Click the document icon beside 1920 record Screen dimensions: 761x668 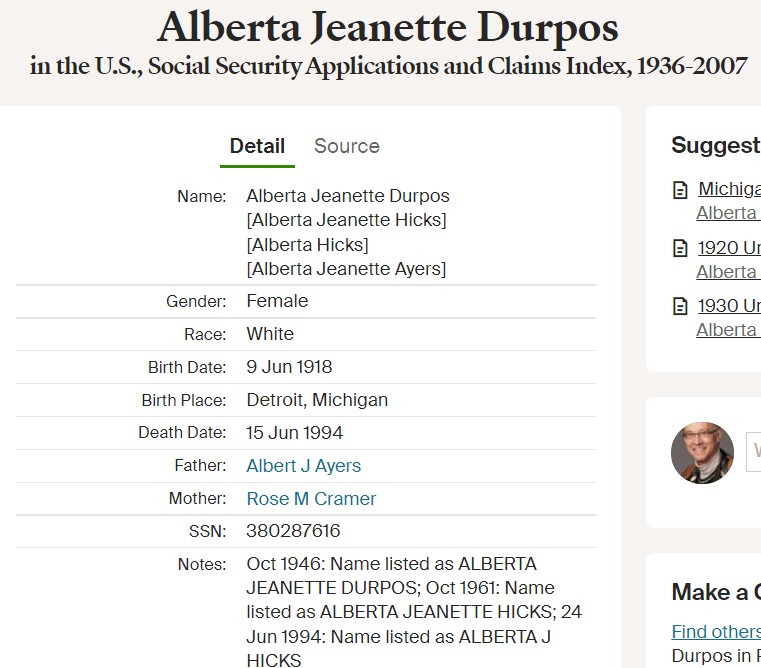click(680, 249)
